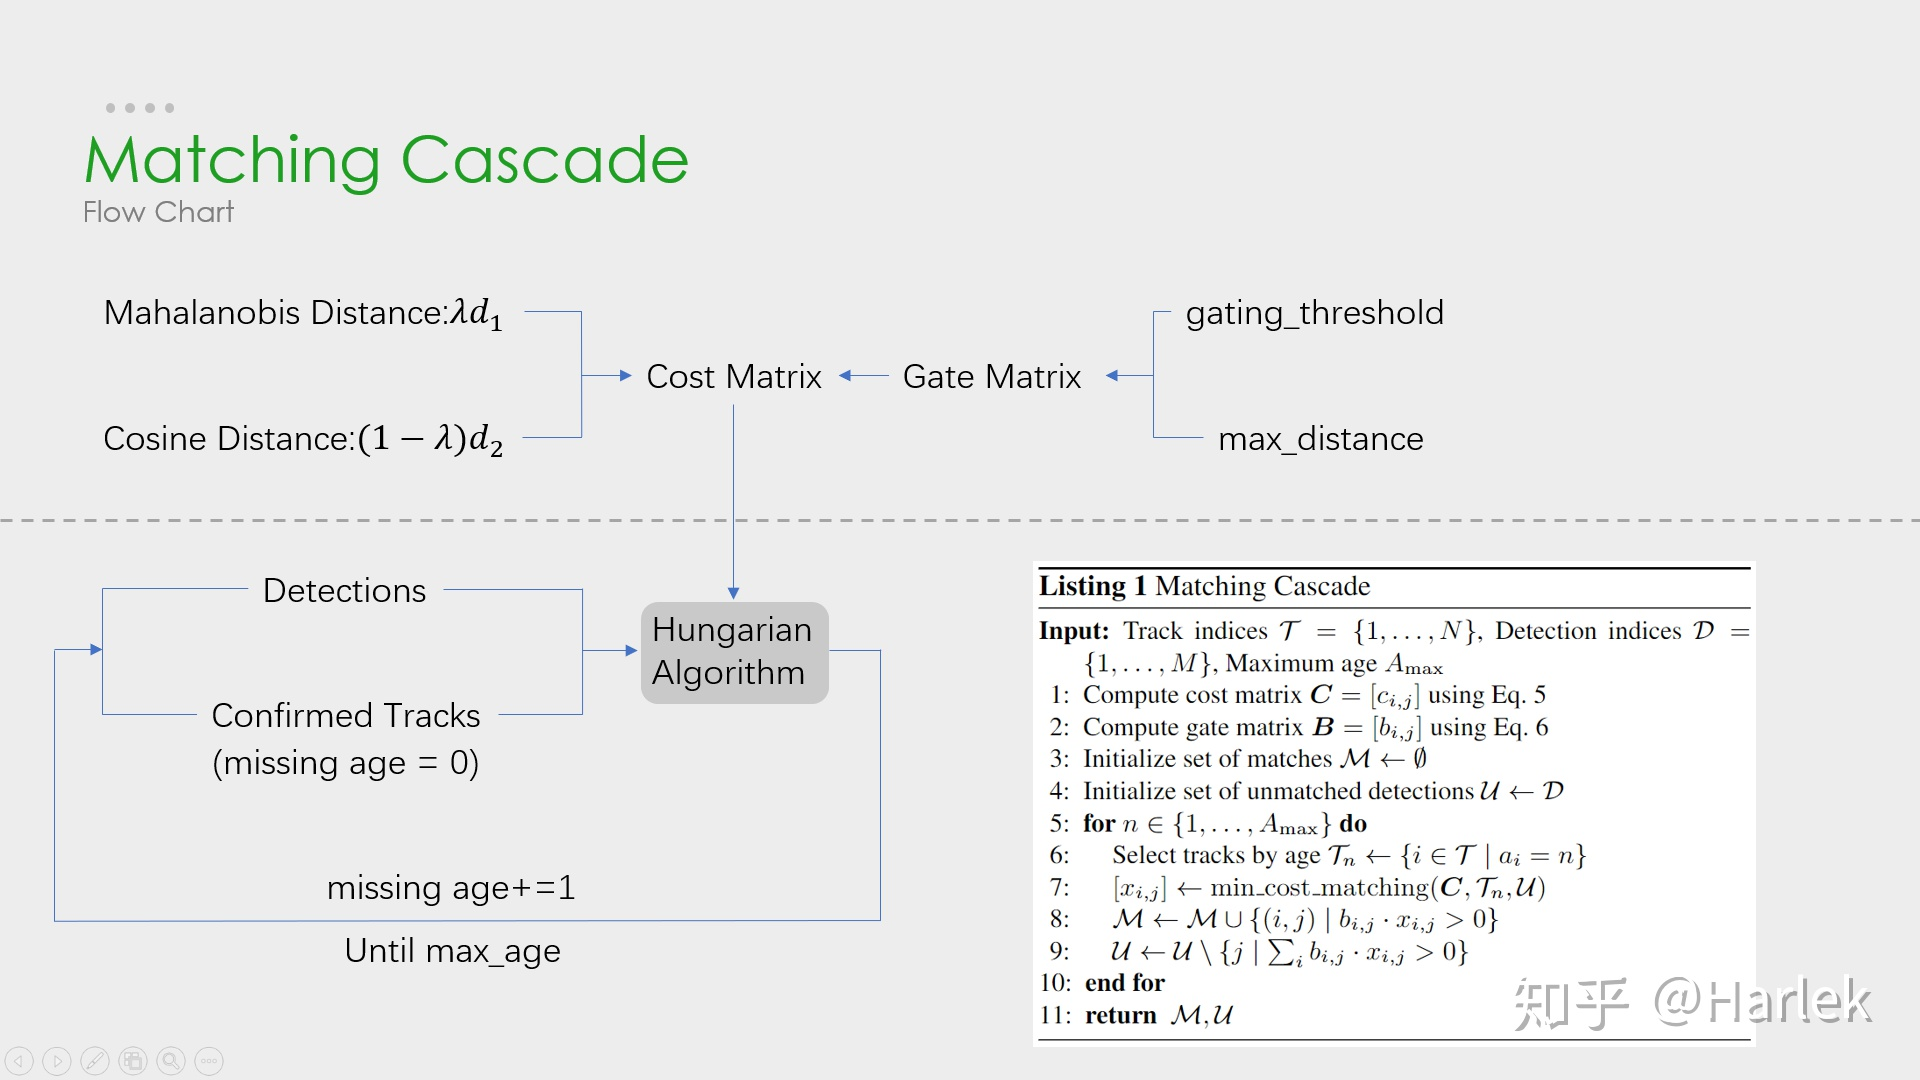The height and width of the screenshot is (1080, 1920).
Task: Open more slideshow options menu
Action: [x=209, y=1061]
